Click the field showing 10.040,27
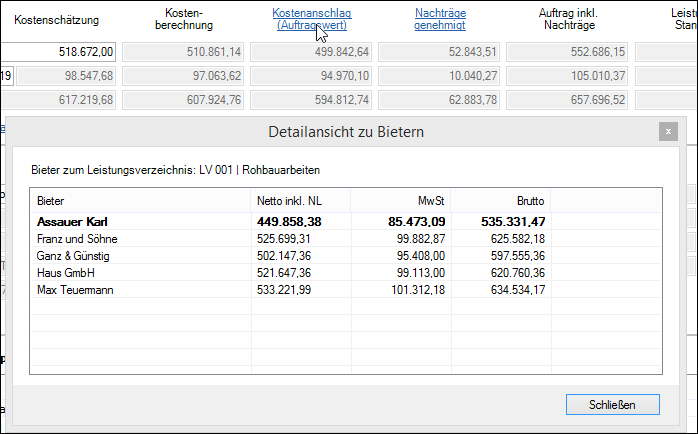 439,76
